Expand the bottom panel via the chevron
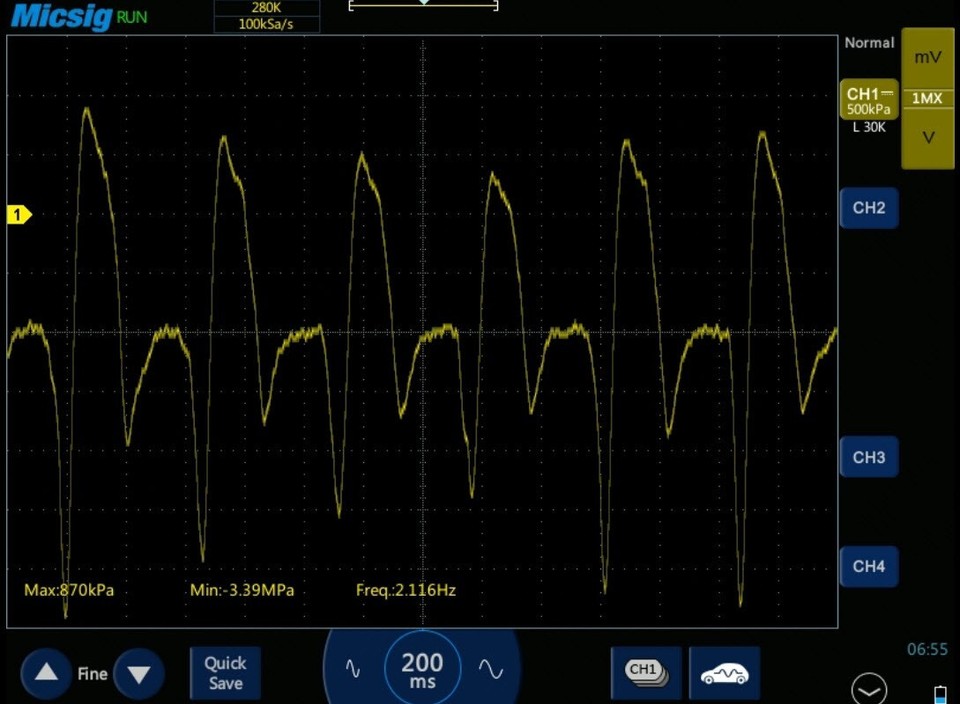Viewport: 960px width, 704px height. pyautogui.click(x=868, y=689)
